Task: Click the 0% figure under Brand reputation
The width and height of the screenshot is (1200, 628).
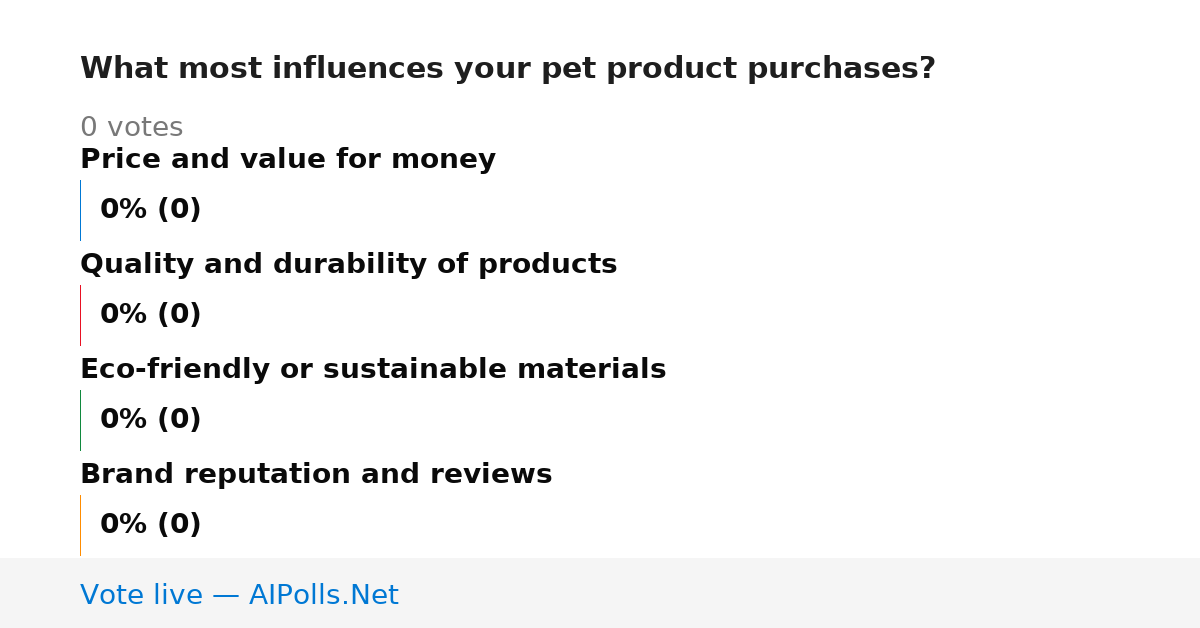Action: click(123, 525)
